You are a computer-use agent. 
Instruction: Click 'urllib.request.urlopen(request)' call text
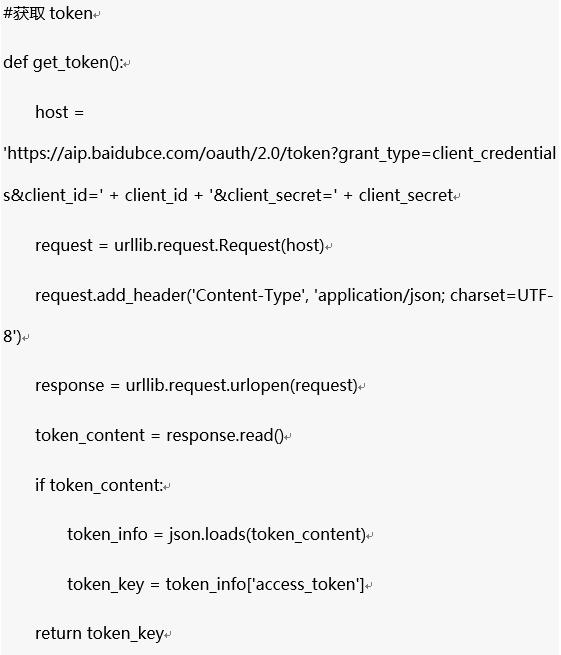pyautogui.click(x=241, y=386)
